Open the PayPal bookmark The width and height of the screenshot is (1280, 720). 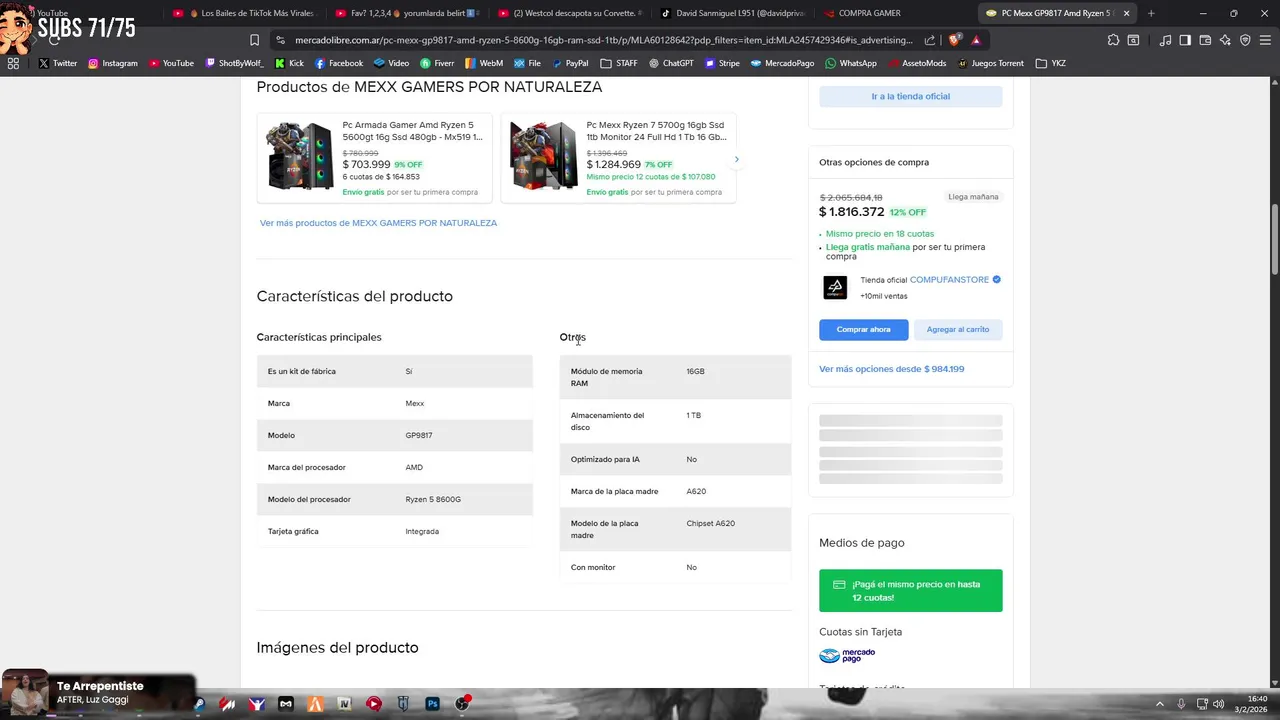[570, 63]
